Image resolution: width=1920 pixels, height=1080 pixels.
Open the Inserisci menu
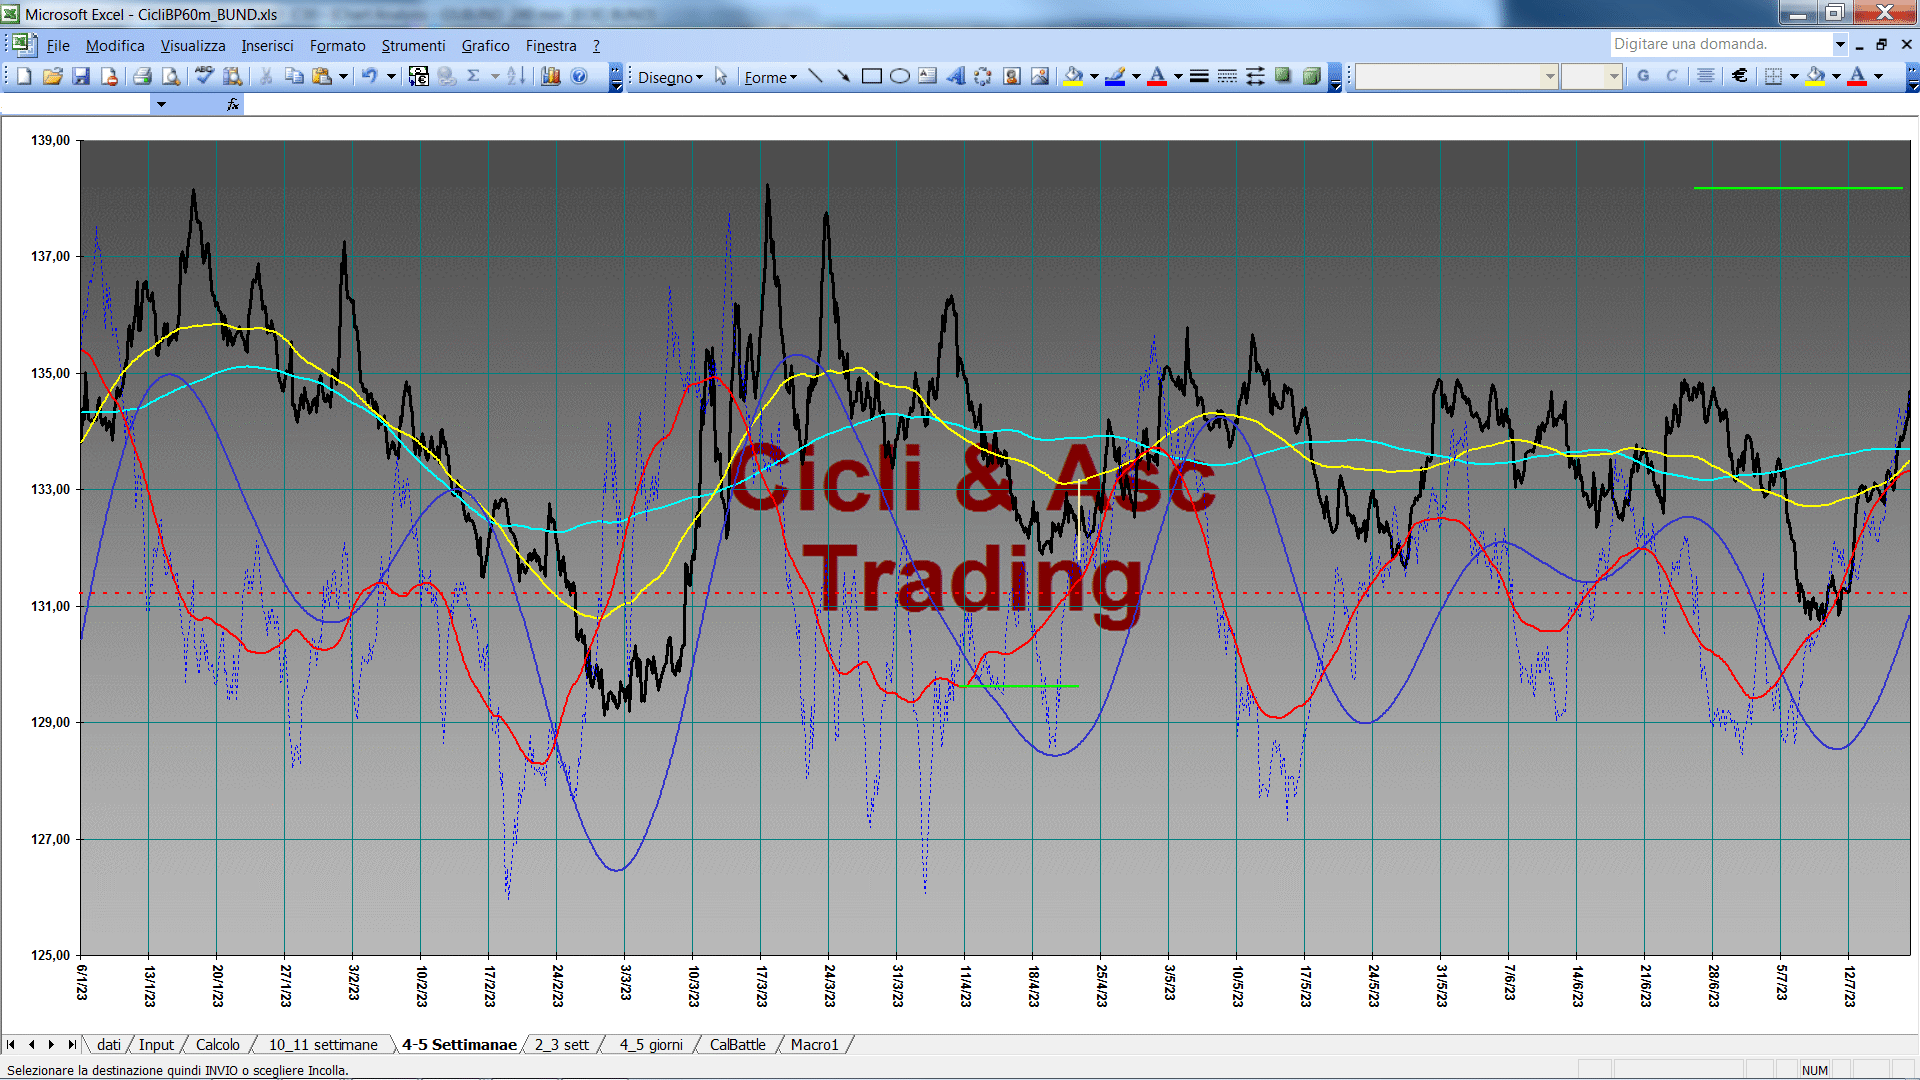267,46
